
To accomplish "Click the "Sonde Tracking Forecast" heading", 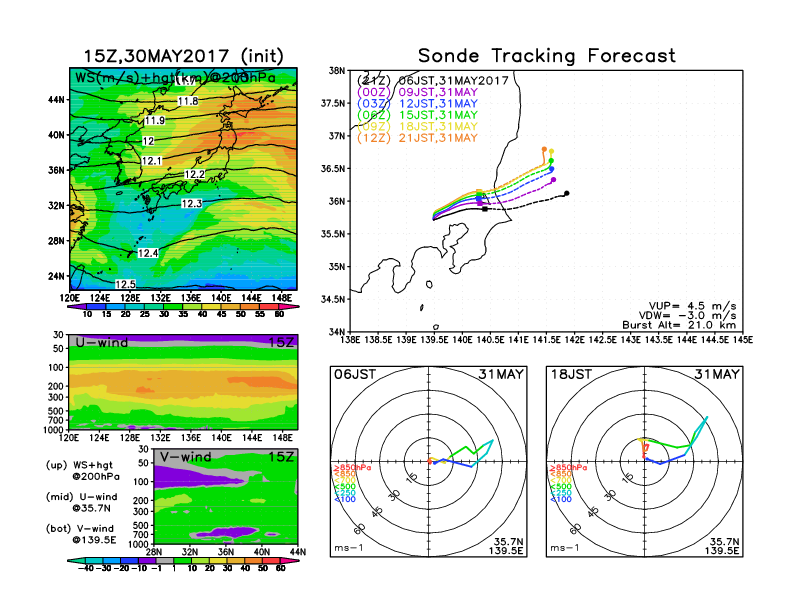I will (x=547, y=56).
